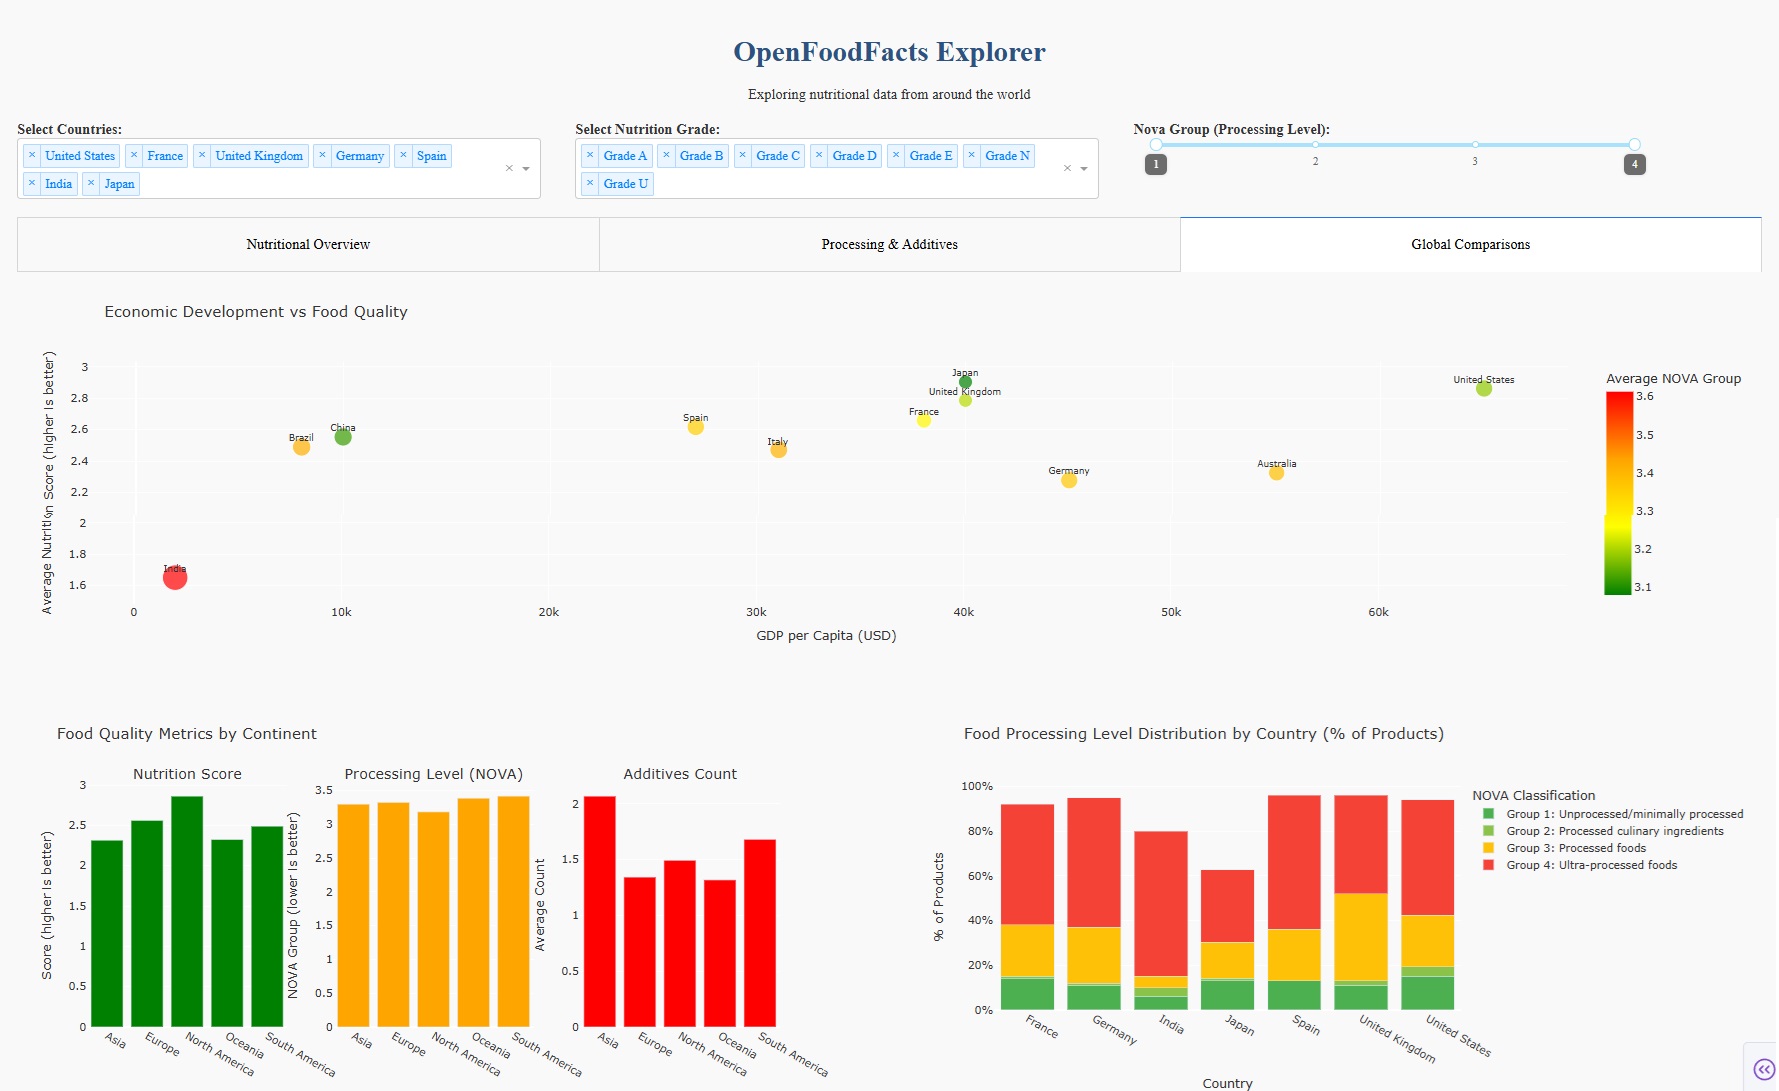1779x1091 pixels.
Task: Click the GDP per Capita axis label
Action: coord(826,636)
